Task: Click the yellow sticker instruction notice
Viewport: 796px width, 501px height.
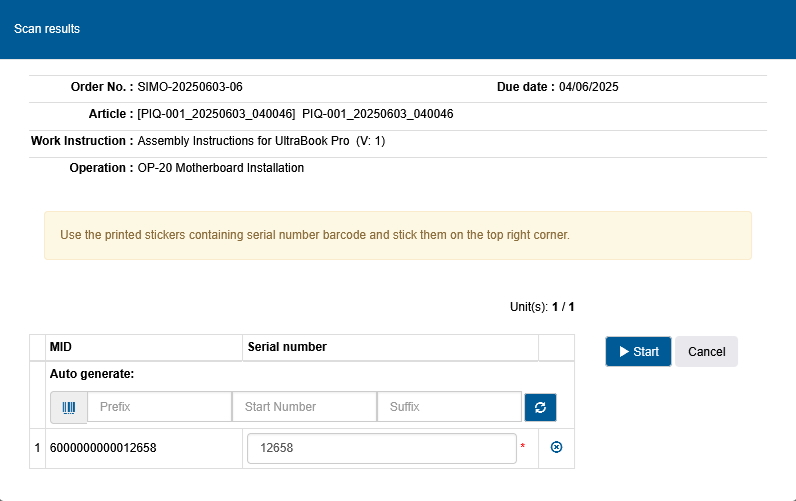Action: click(x=397, y=236)
